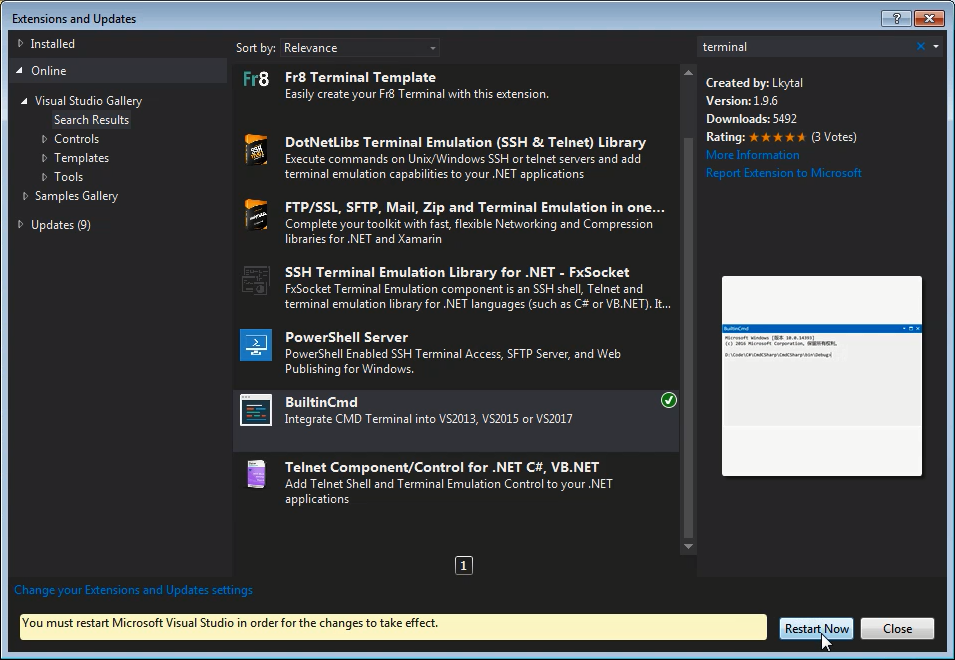Click the BuiltinCmd preview screenshot thumbnail

point(822,376)
